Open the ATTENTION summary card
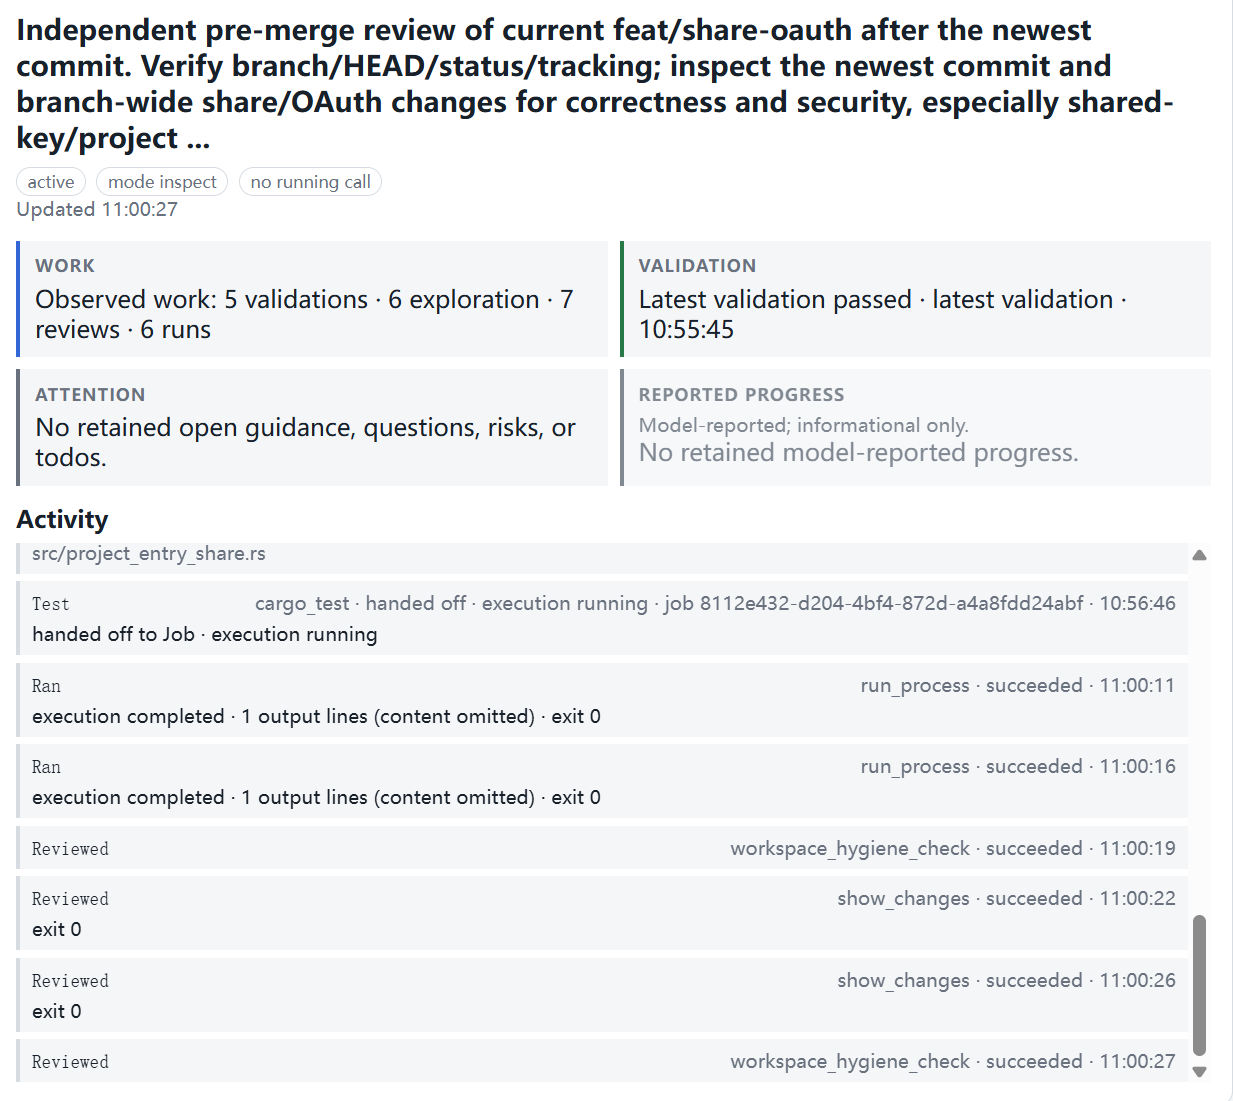 (312, 428)
